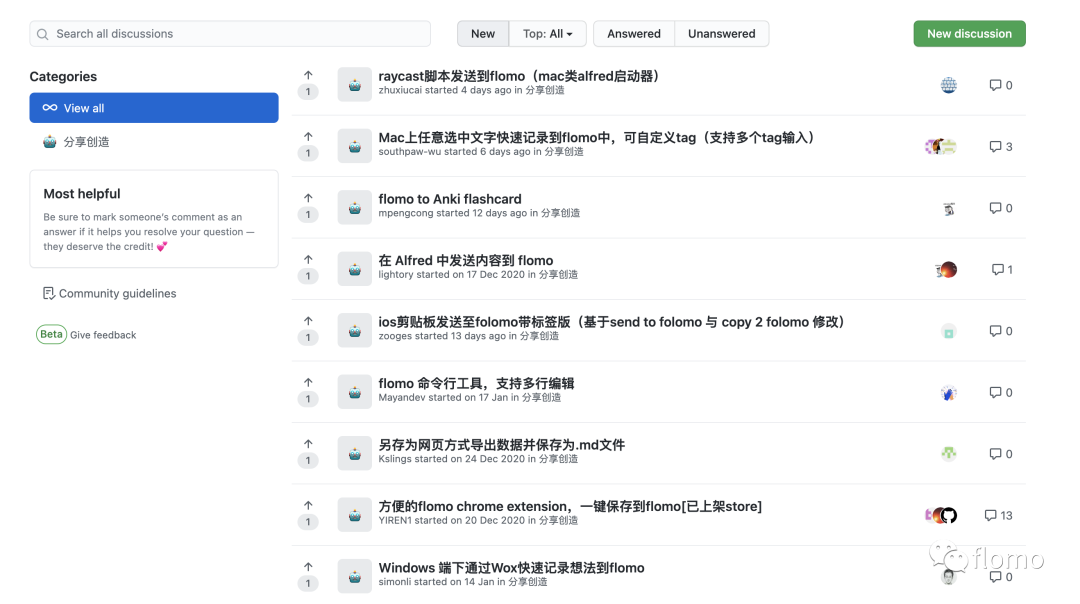Switch to the New sort tab

pyautogui.click(x=483, y=34)
